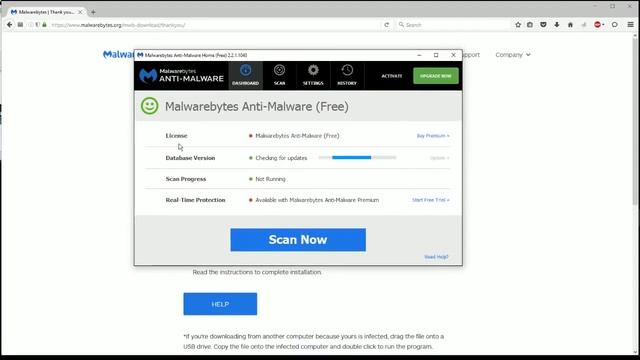
Task: Click the Firefox address bar URL
Action: [x=118, y=25]
